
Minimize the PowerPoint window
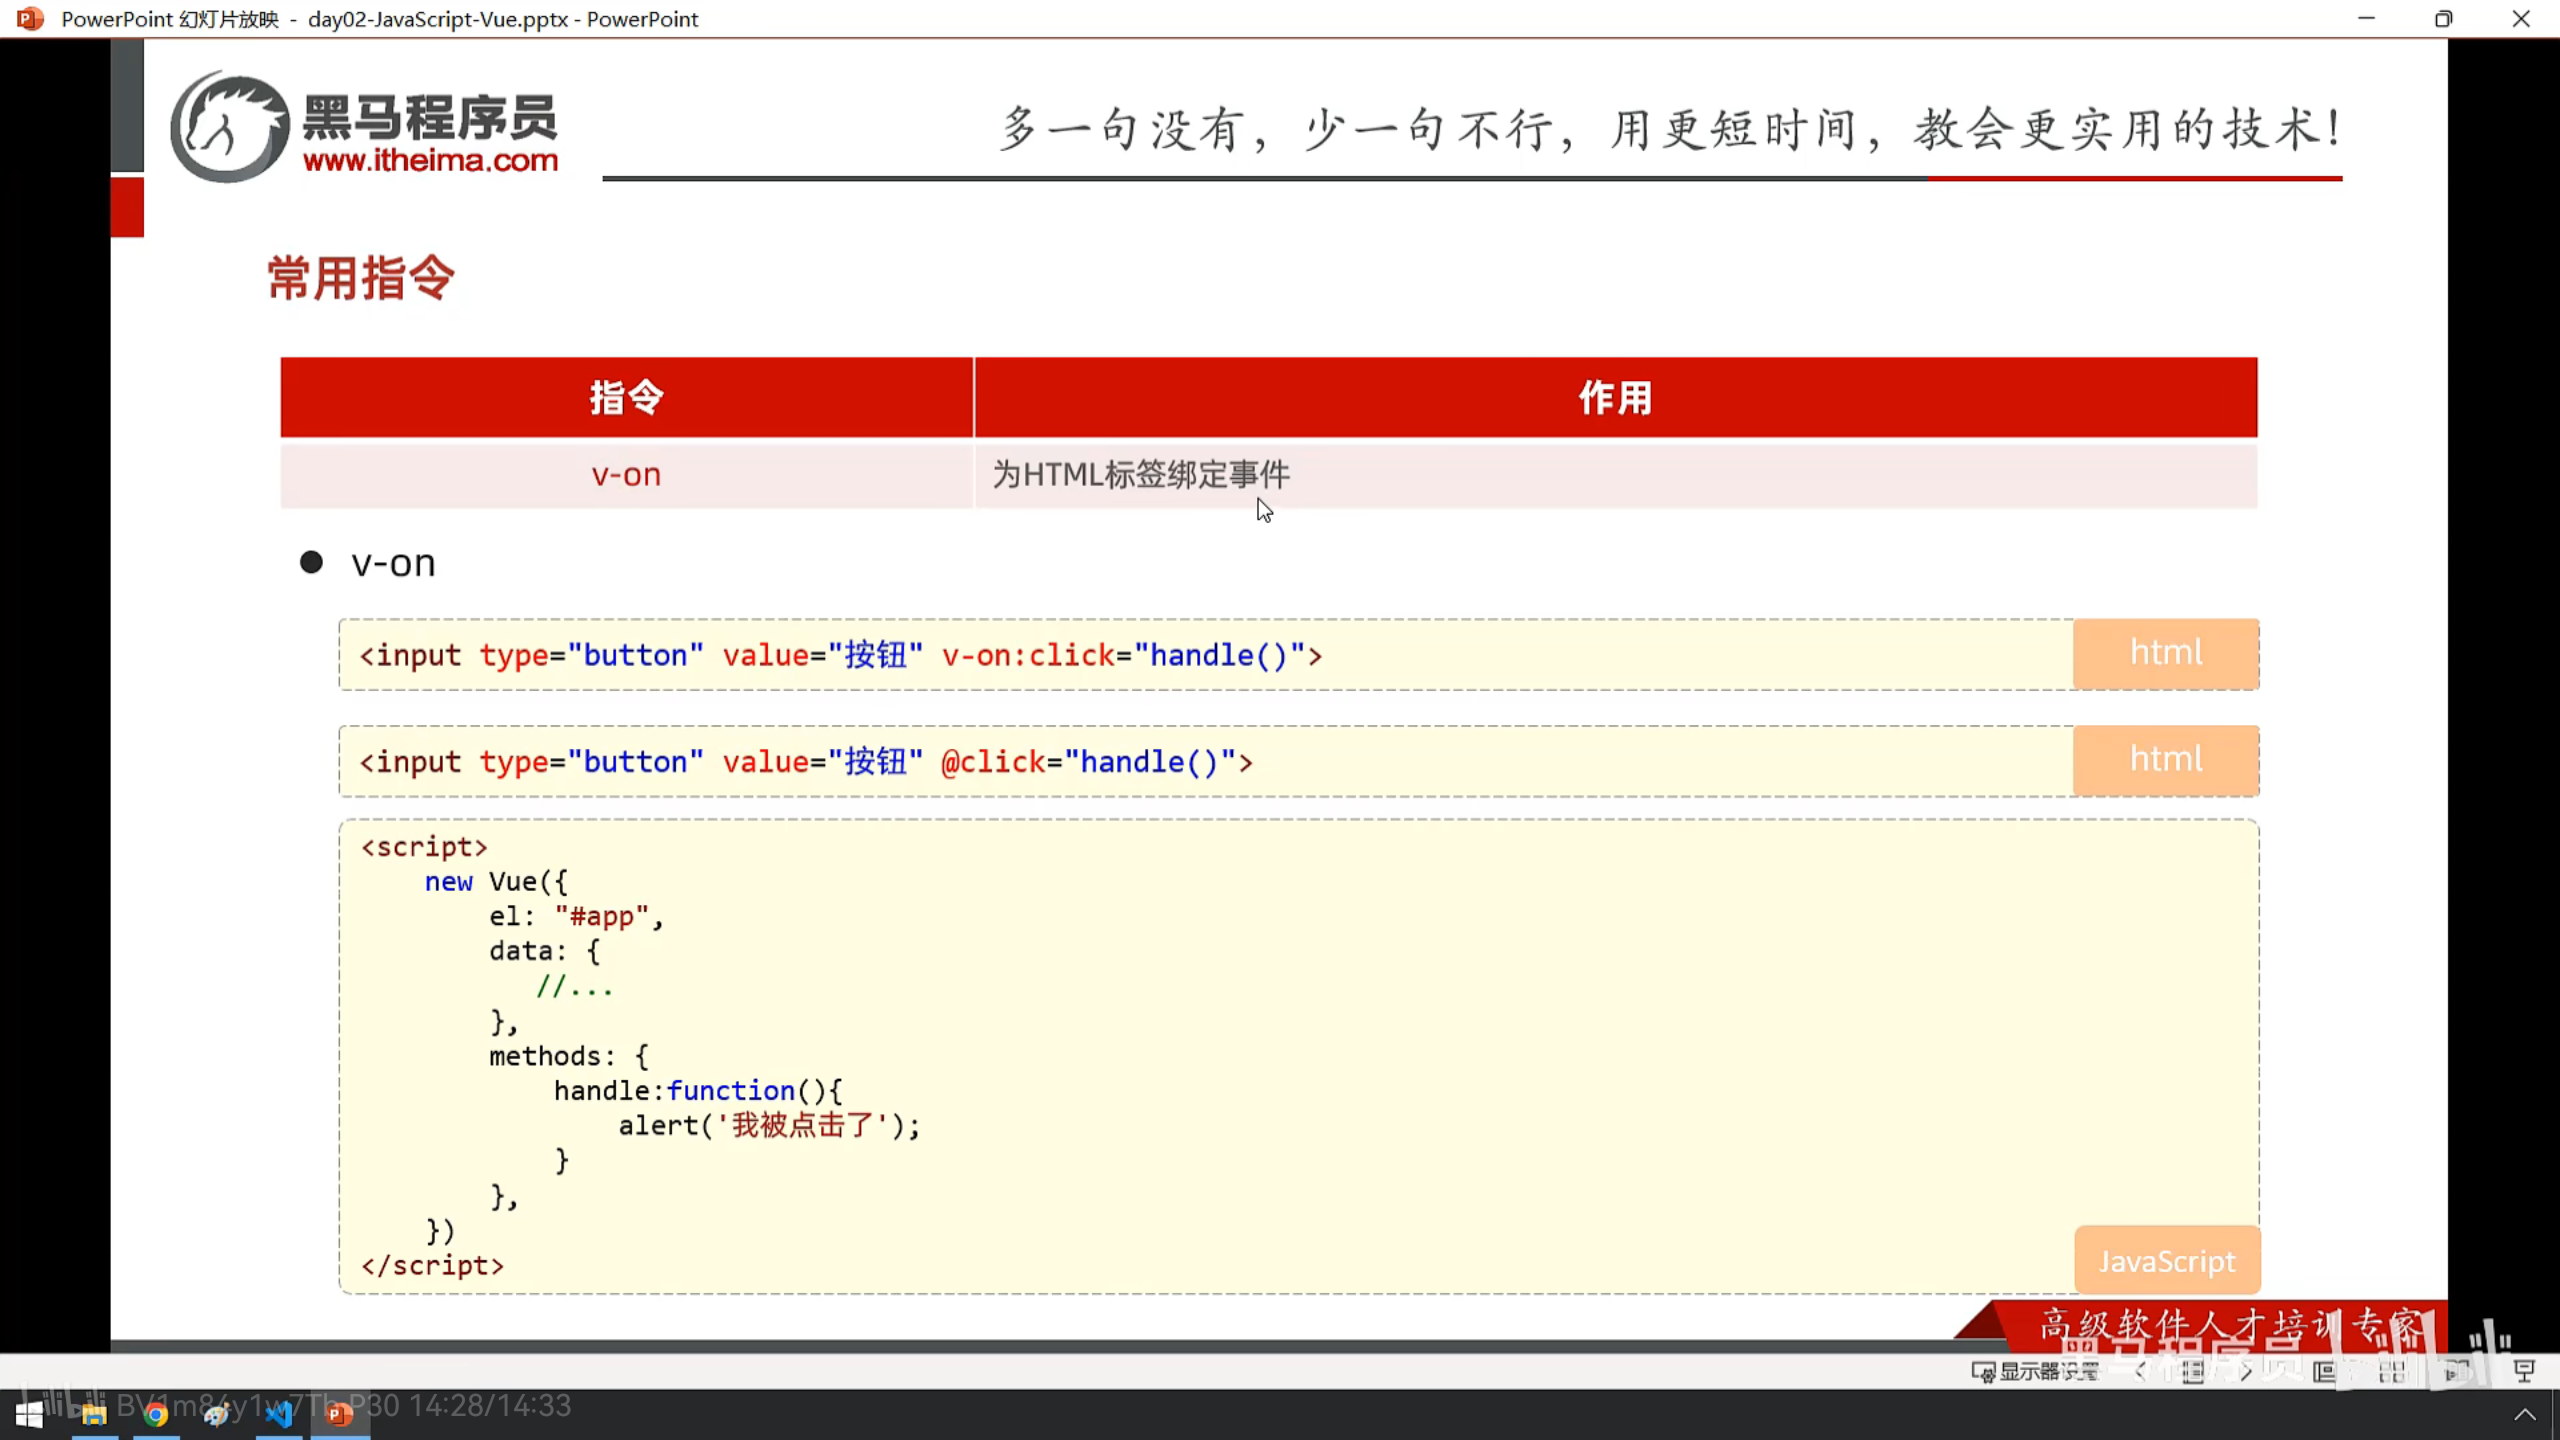(2366, 19)
